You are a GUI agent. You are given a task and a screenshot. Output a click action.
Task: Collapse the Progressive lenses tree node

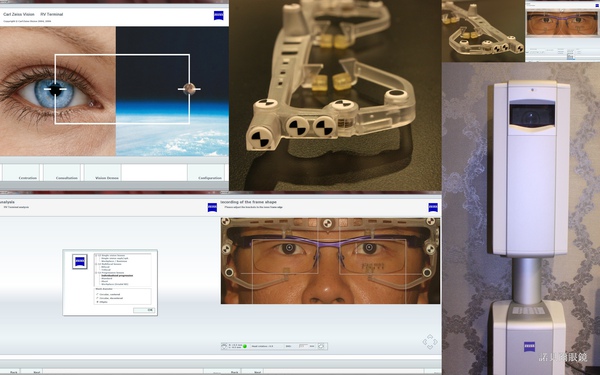pos(96,272)
